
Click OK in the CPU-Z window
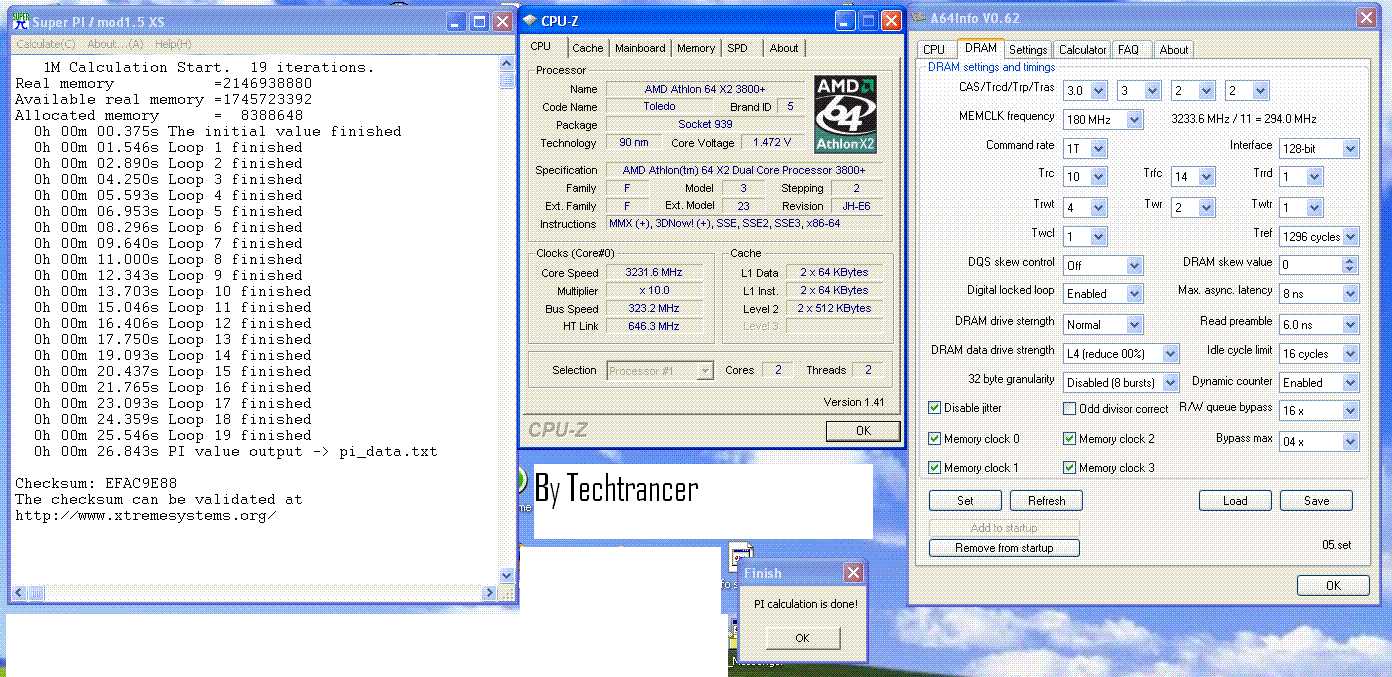863,431
